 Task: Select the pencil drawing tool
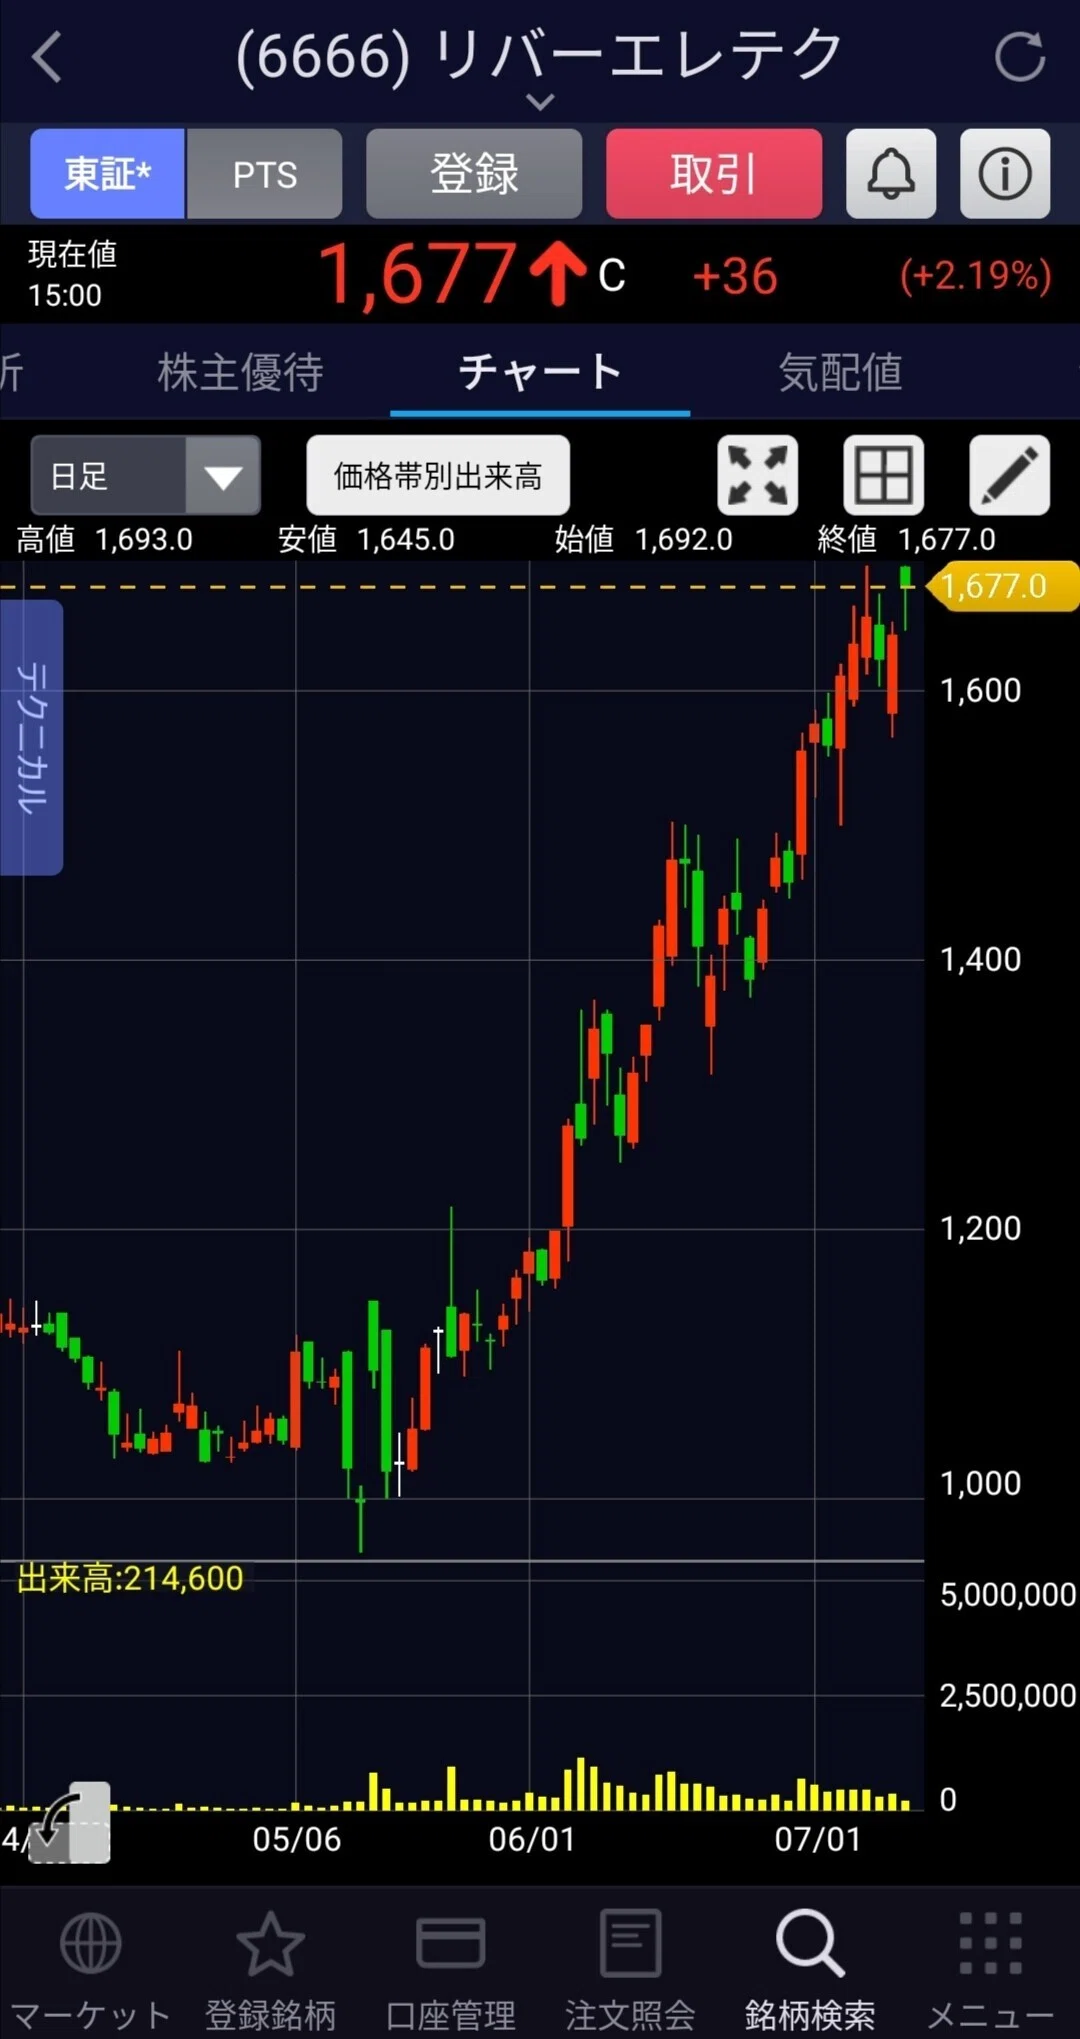pyautogui.click(x=1010, y=475)
